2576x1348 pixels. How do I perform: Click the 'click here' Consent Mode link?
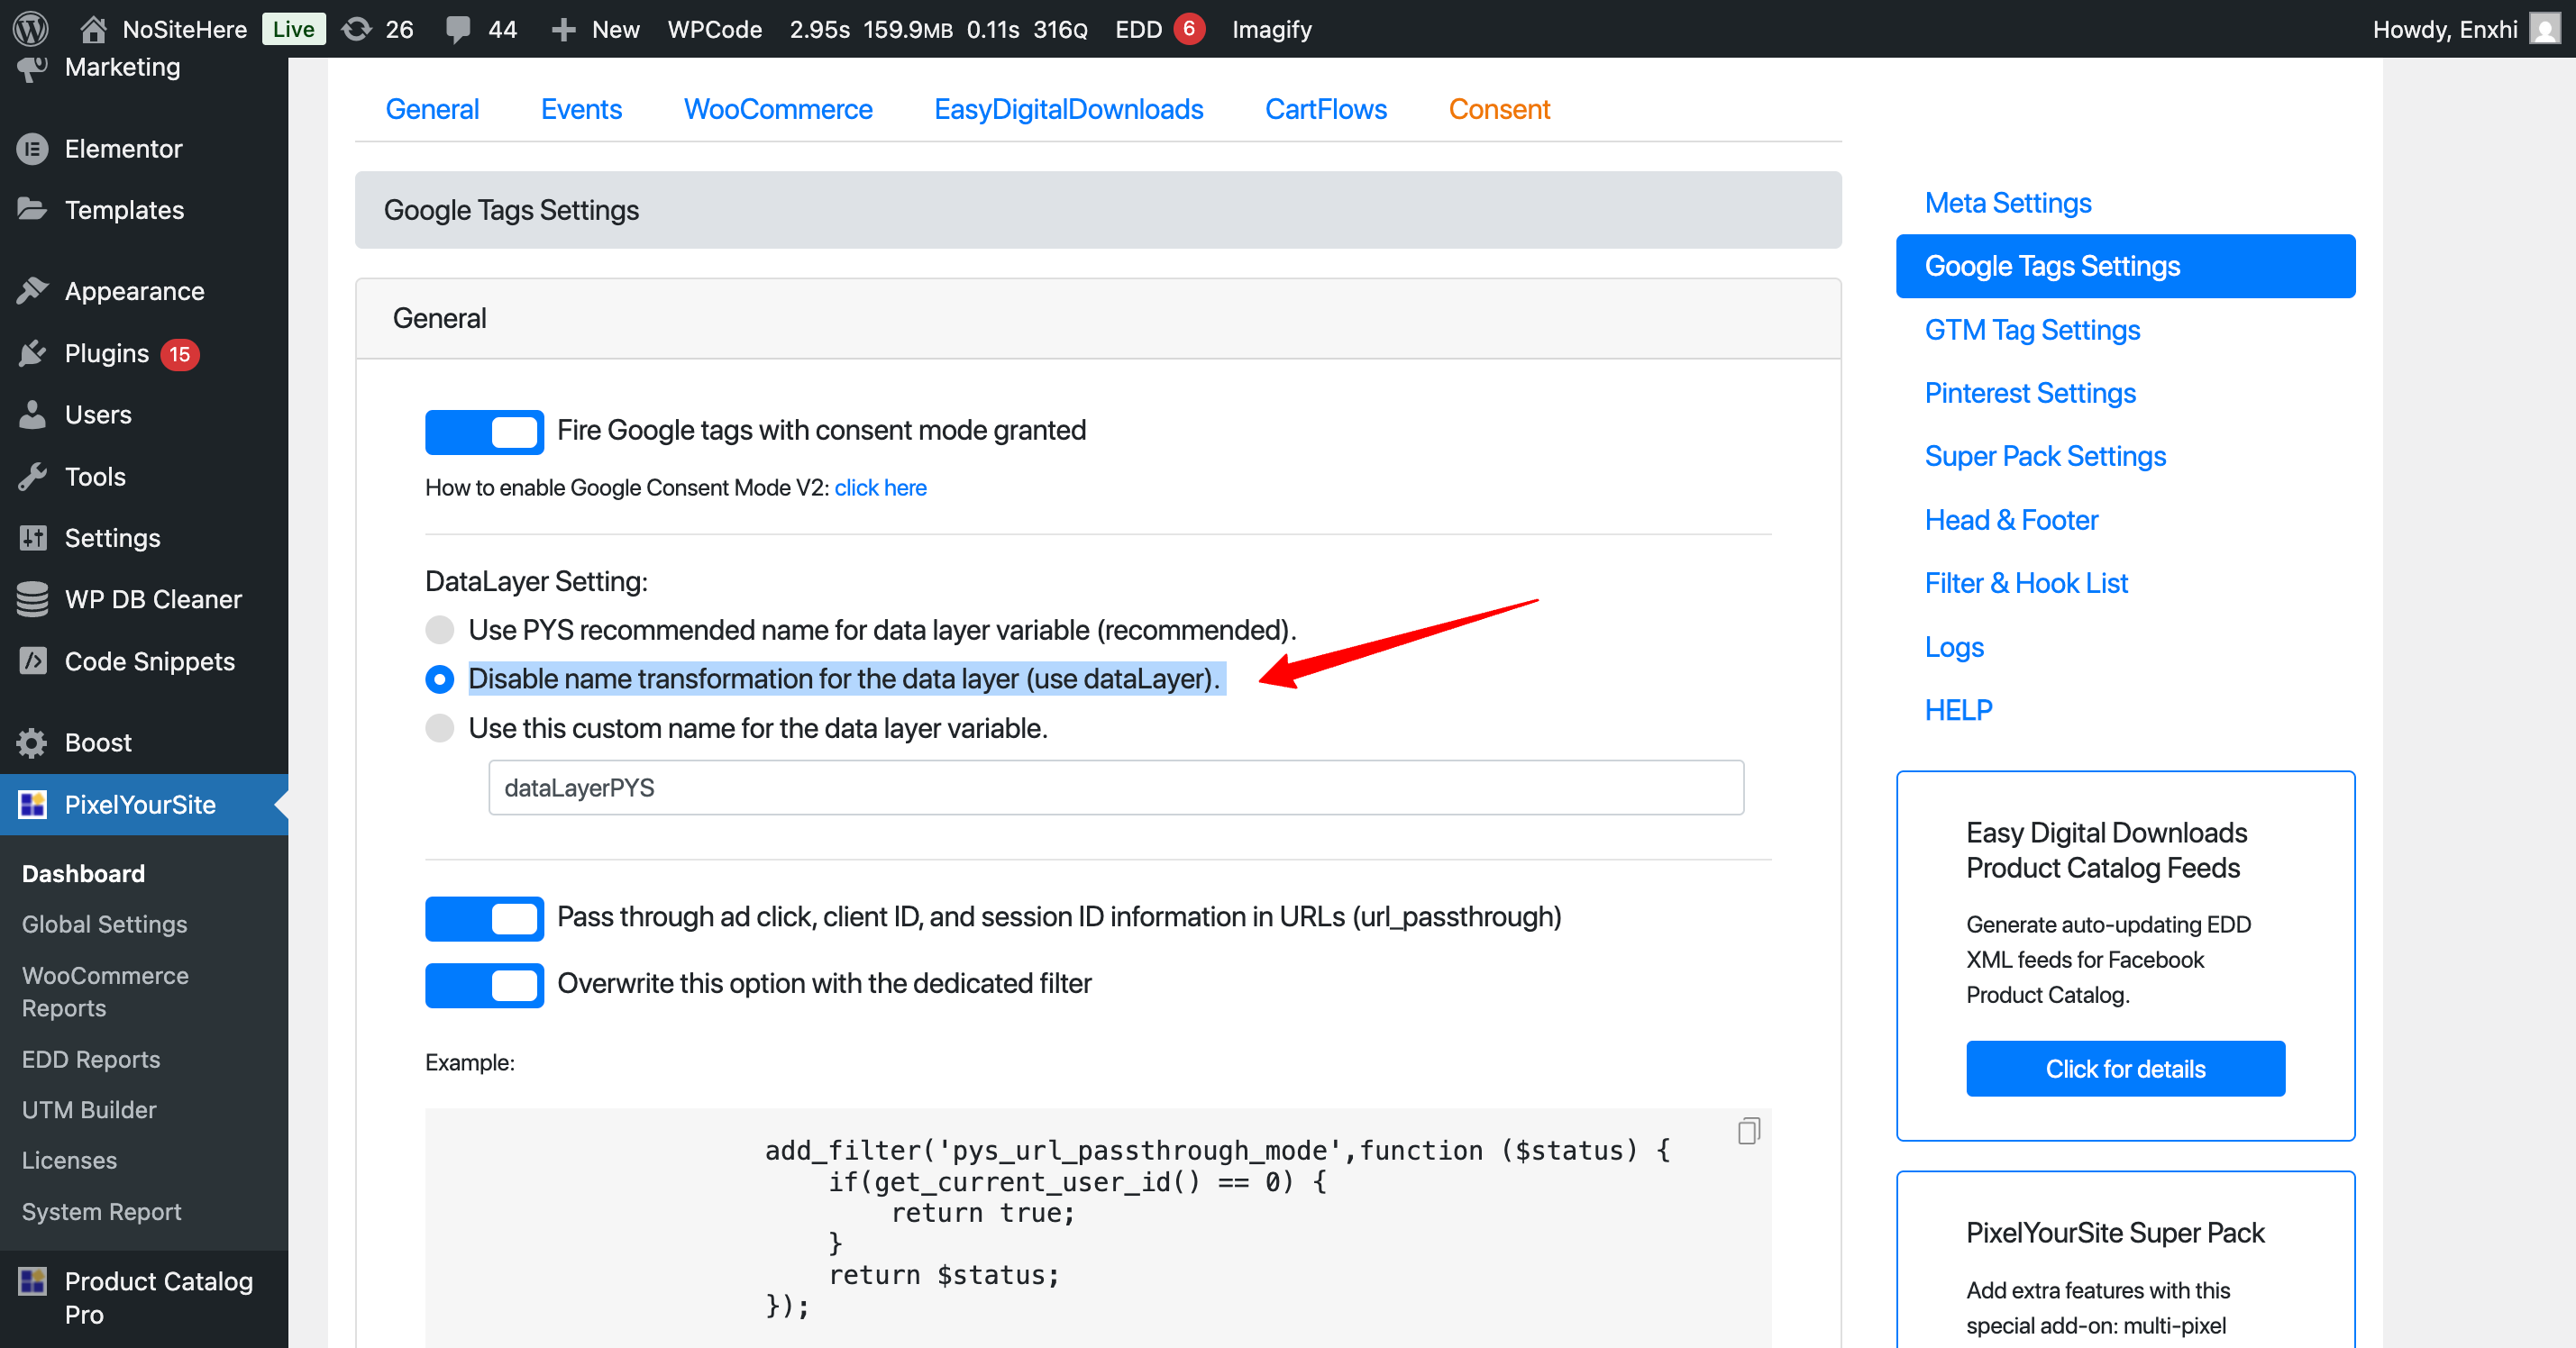tap(880, 488)
